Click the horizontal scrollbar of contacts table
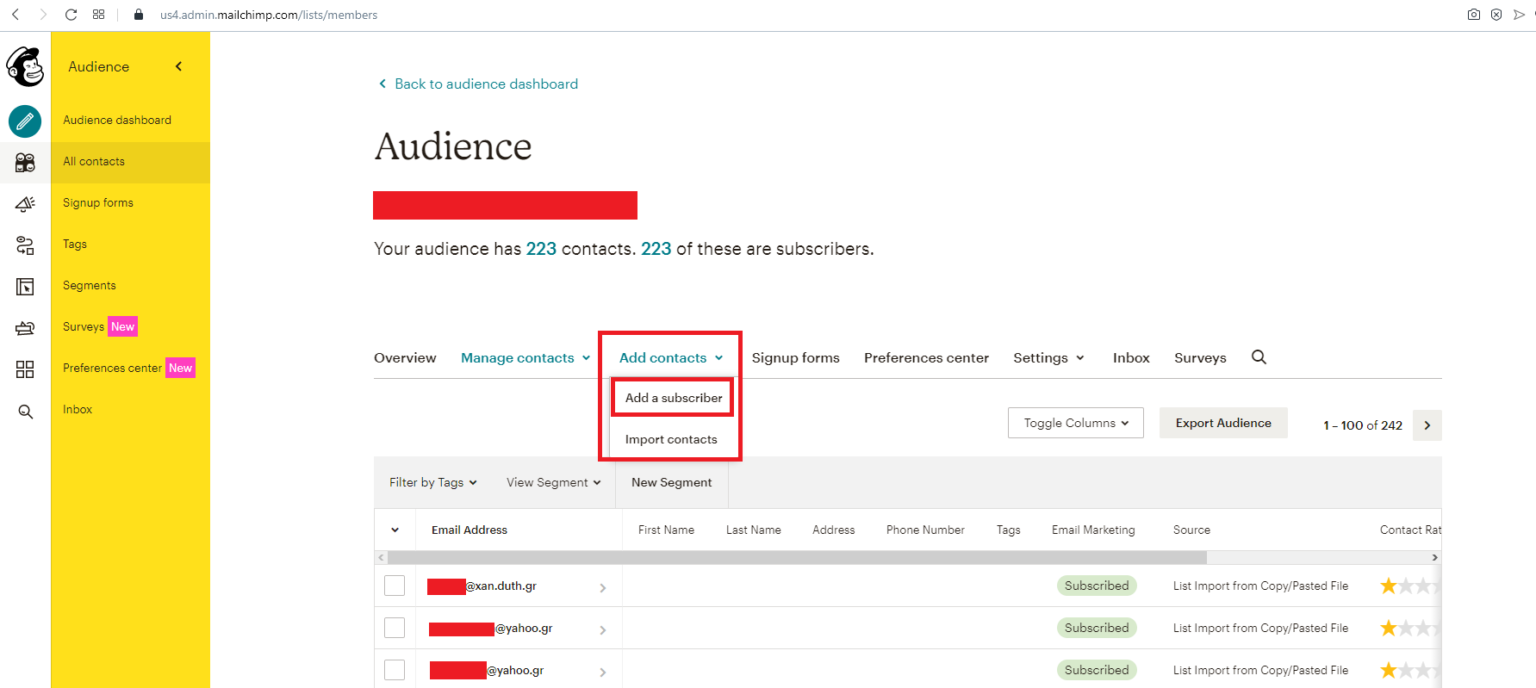This screenshot has height=688, width=1536. (796, 557)
